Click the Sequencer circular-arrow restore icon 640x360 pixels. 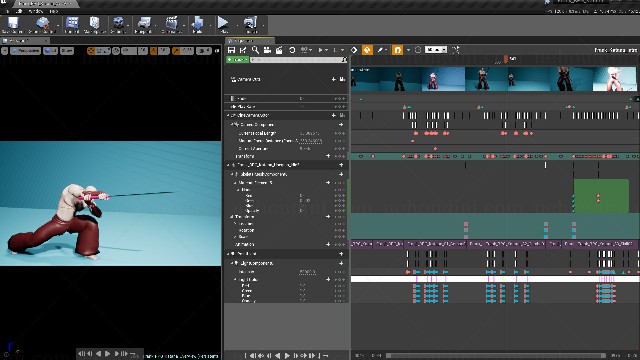(x=292, y=50)
